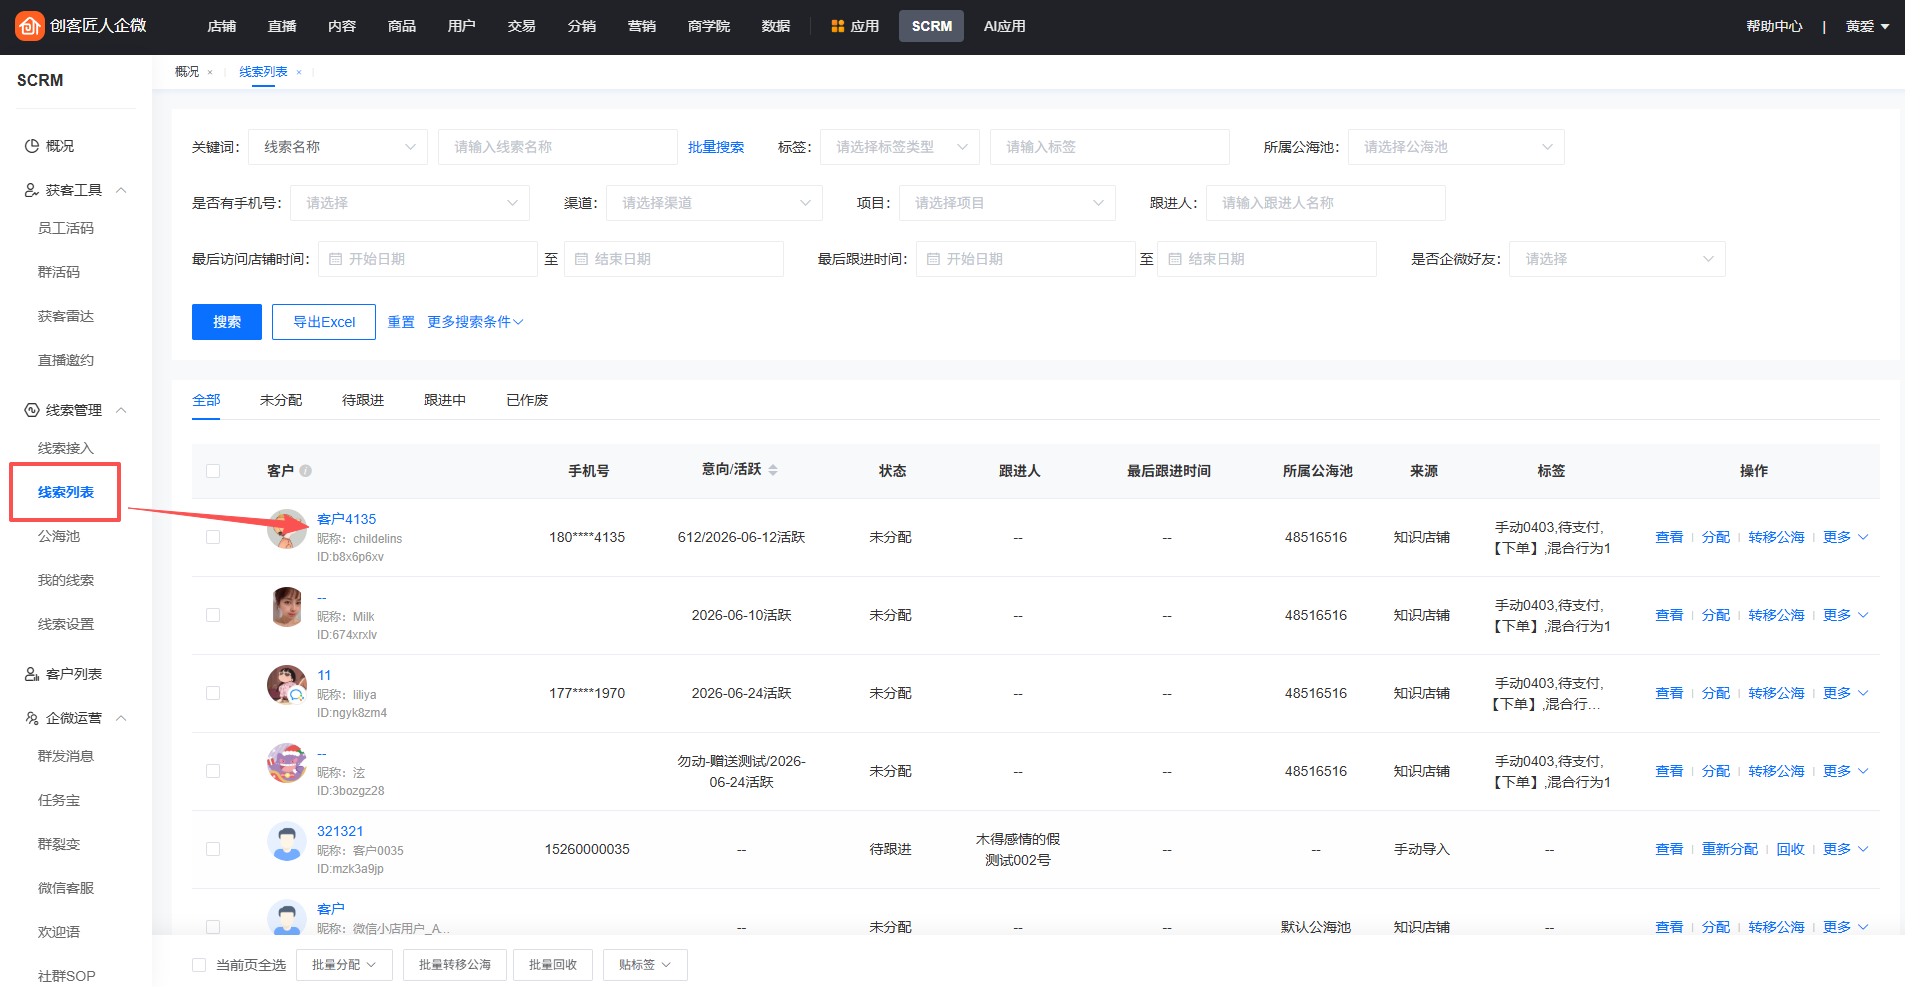Click 转移公海 for the Milk row
The height and width of the screenshot is (987, 1905).
(1776, 615)
